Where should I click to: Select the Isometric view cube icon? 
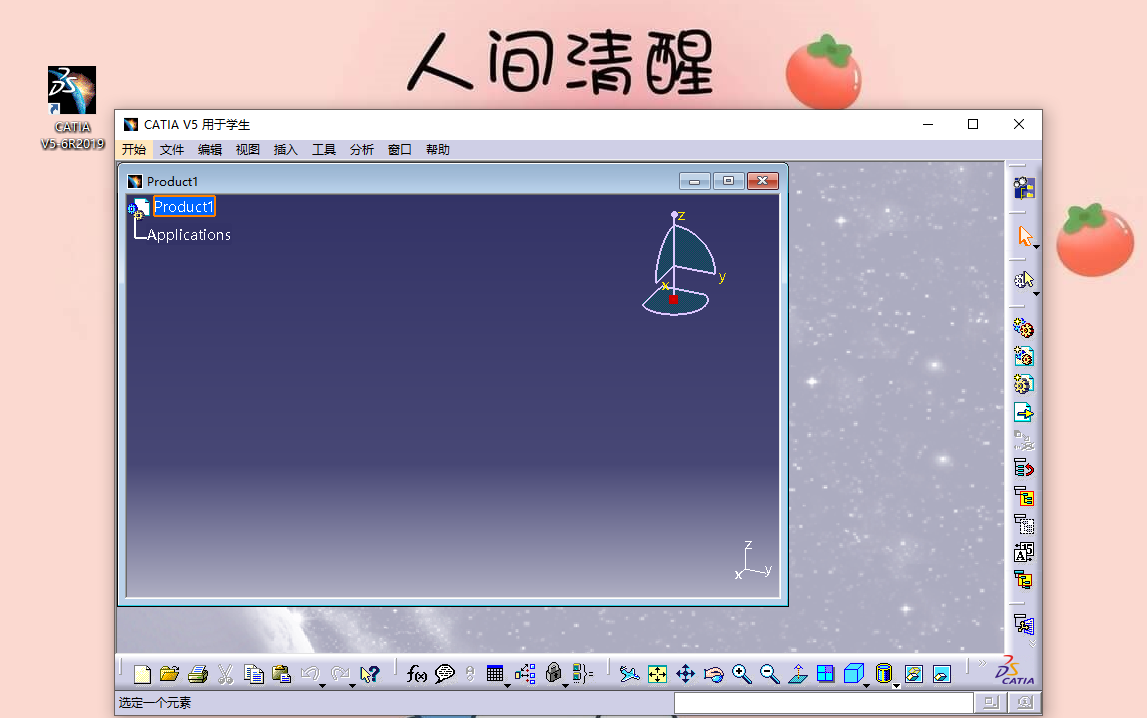click(x=854, y=673)
